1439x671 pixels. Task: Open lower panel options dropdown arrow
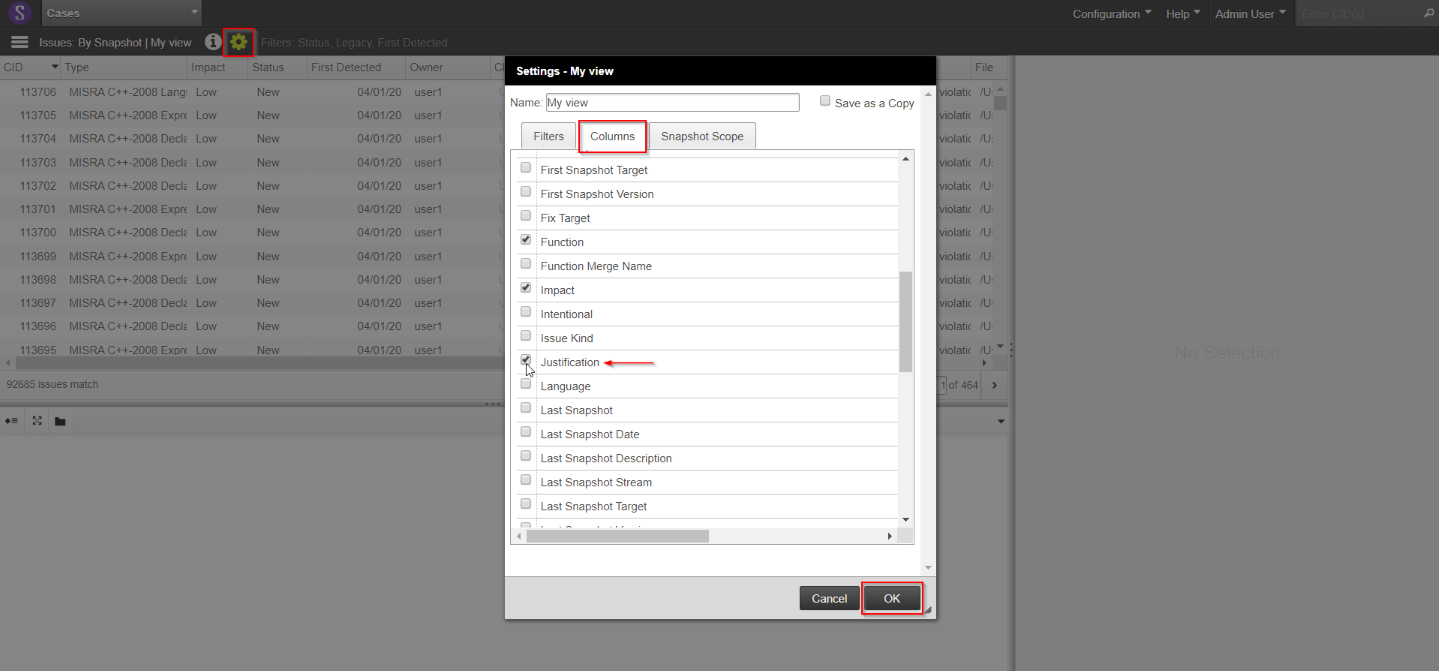click(x=1001, y=421)
